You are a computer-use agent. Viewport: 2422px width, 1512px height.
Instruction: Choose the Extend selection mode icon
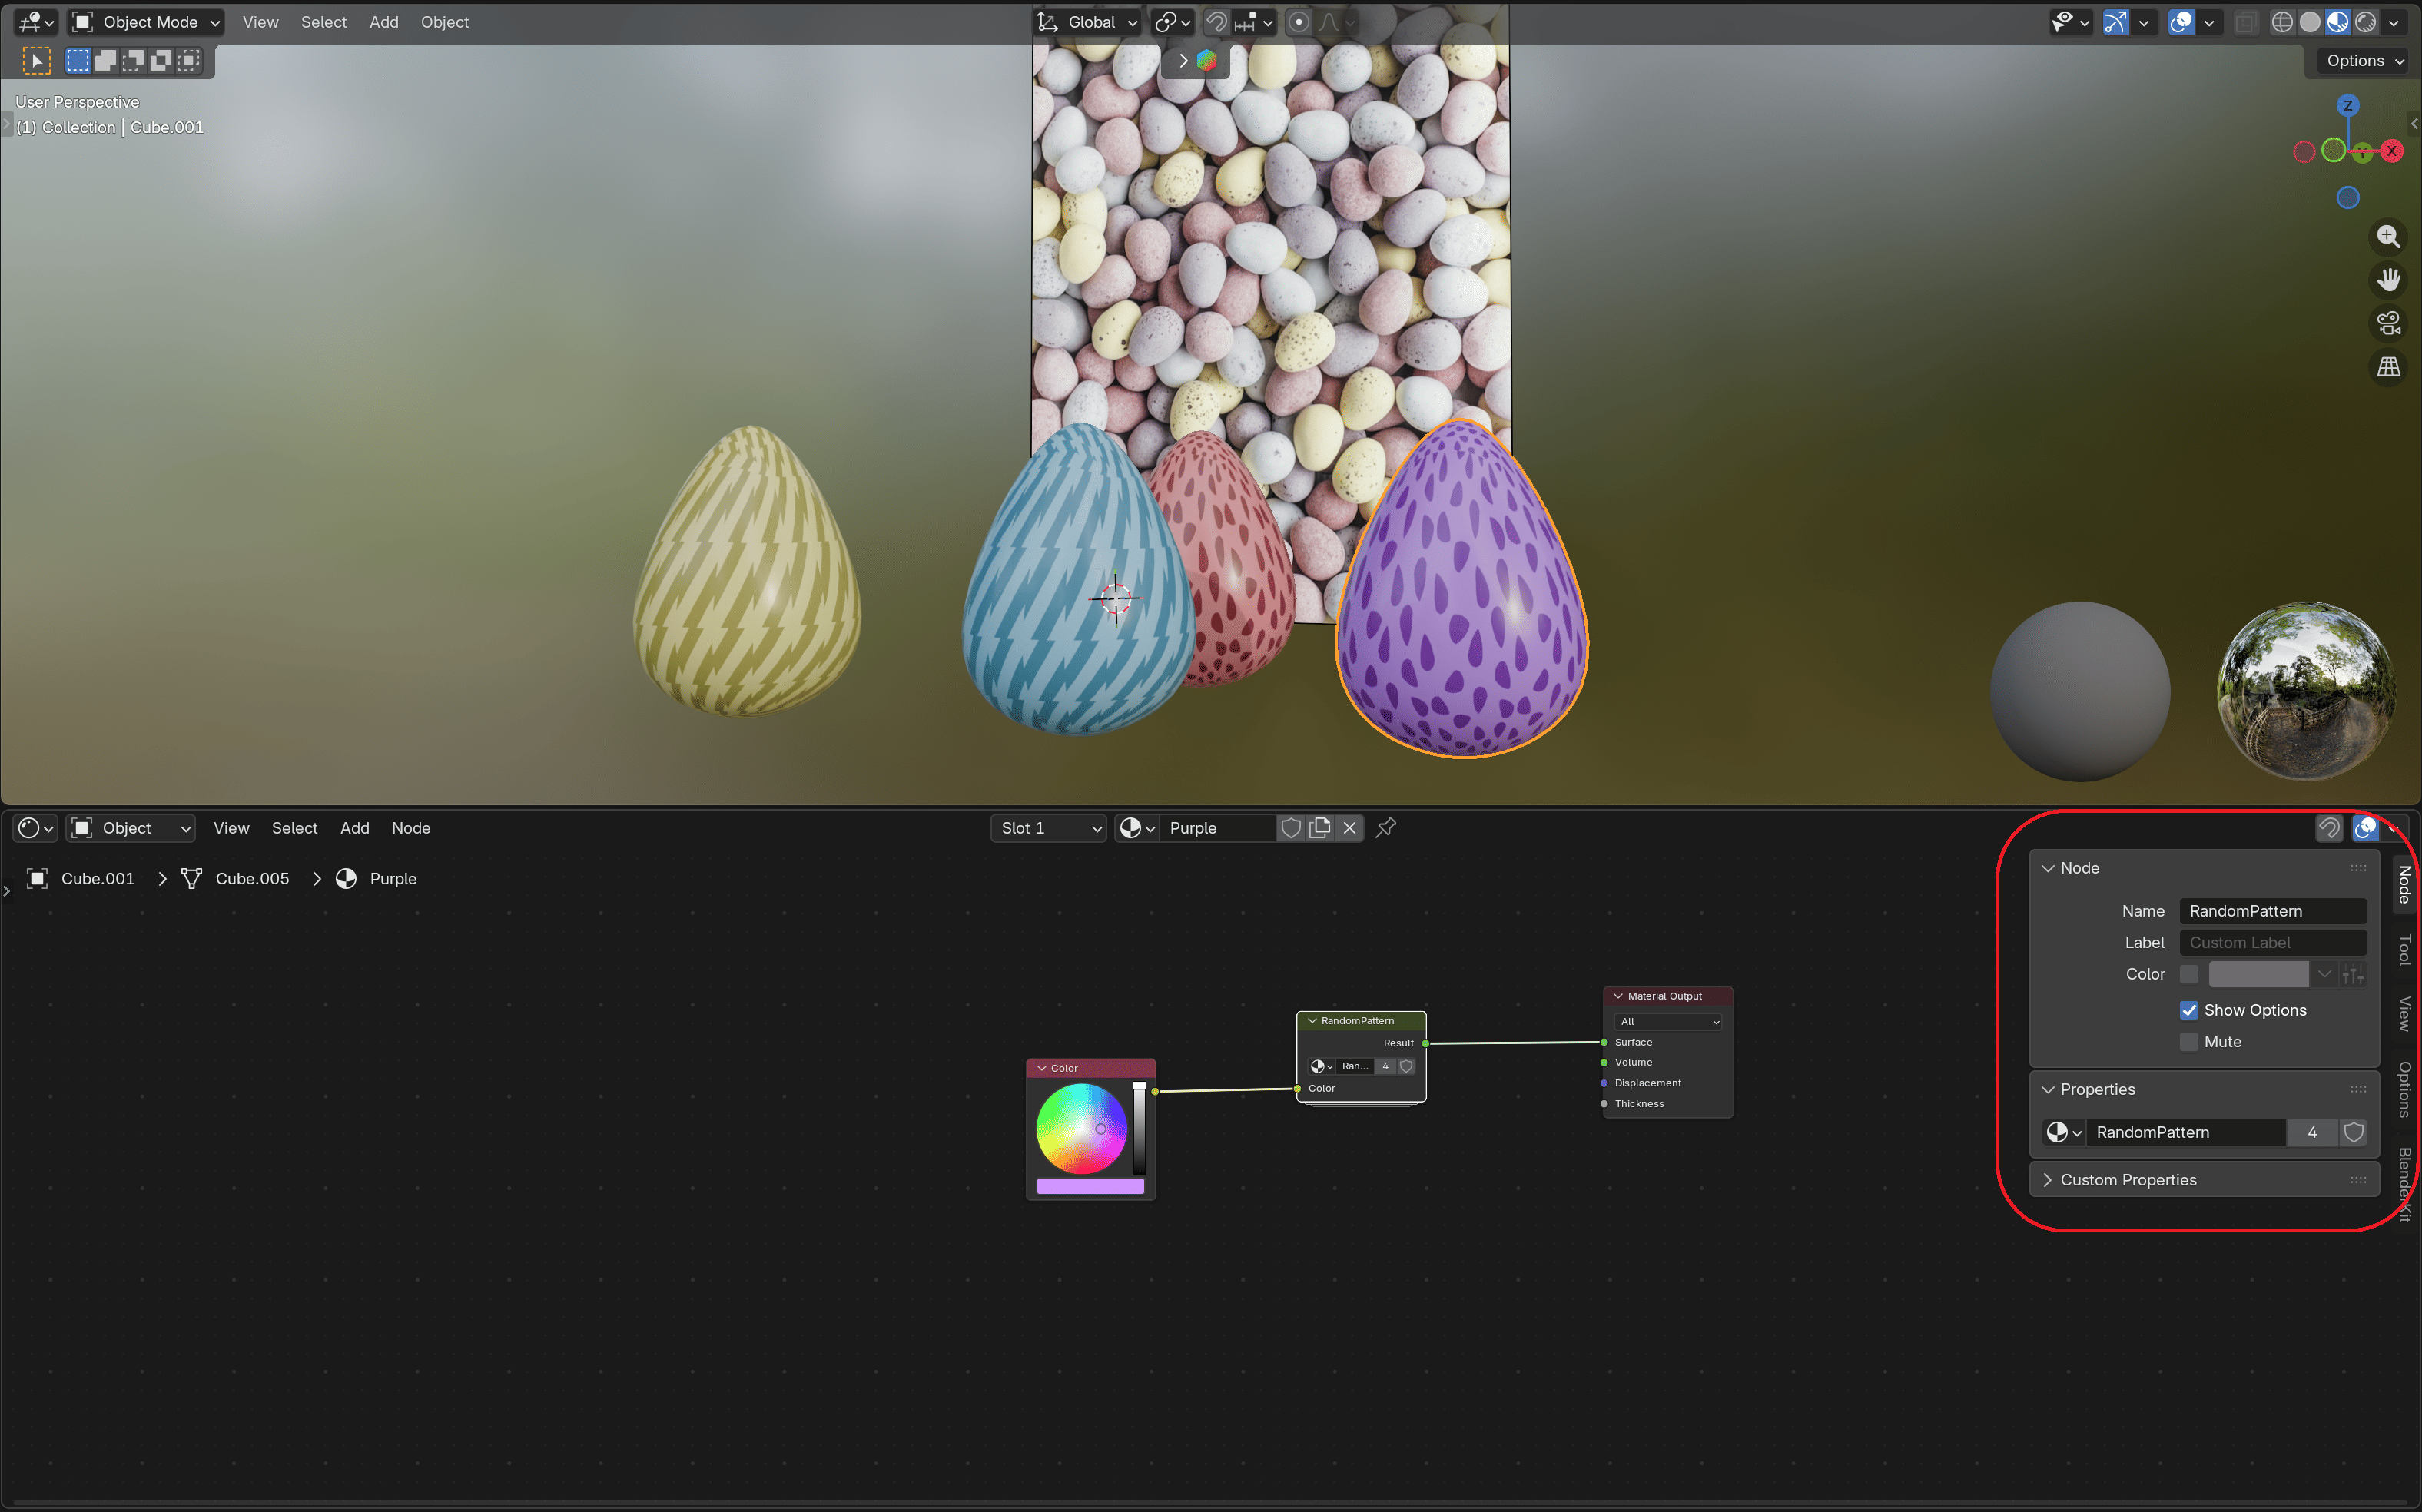[105, 61]
